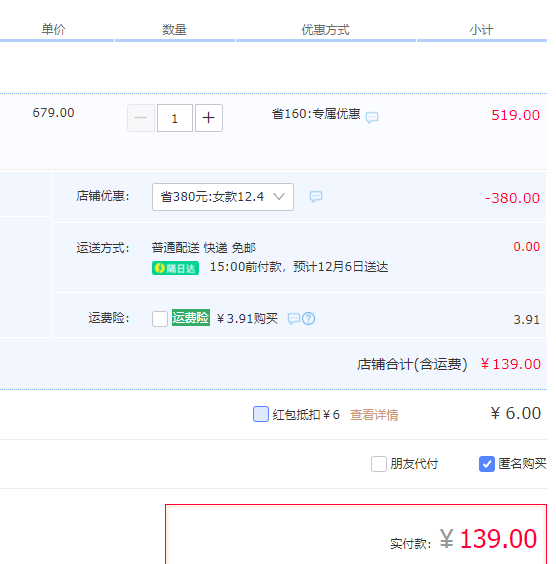Click the 单价 column header
Screen dimensions: 556x564
pyautogui.click(x=53, y=29)
